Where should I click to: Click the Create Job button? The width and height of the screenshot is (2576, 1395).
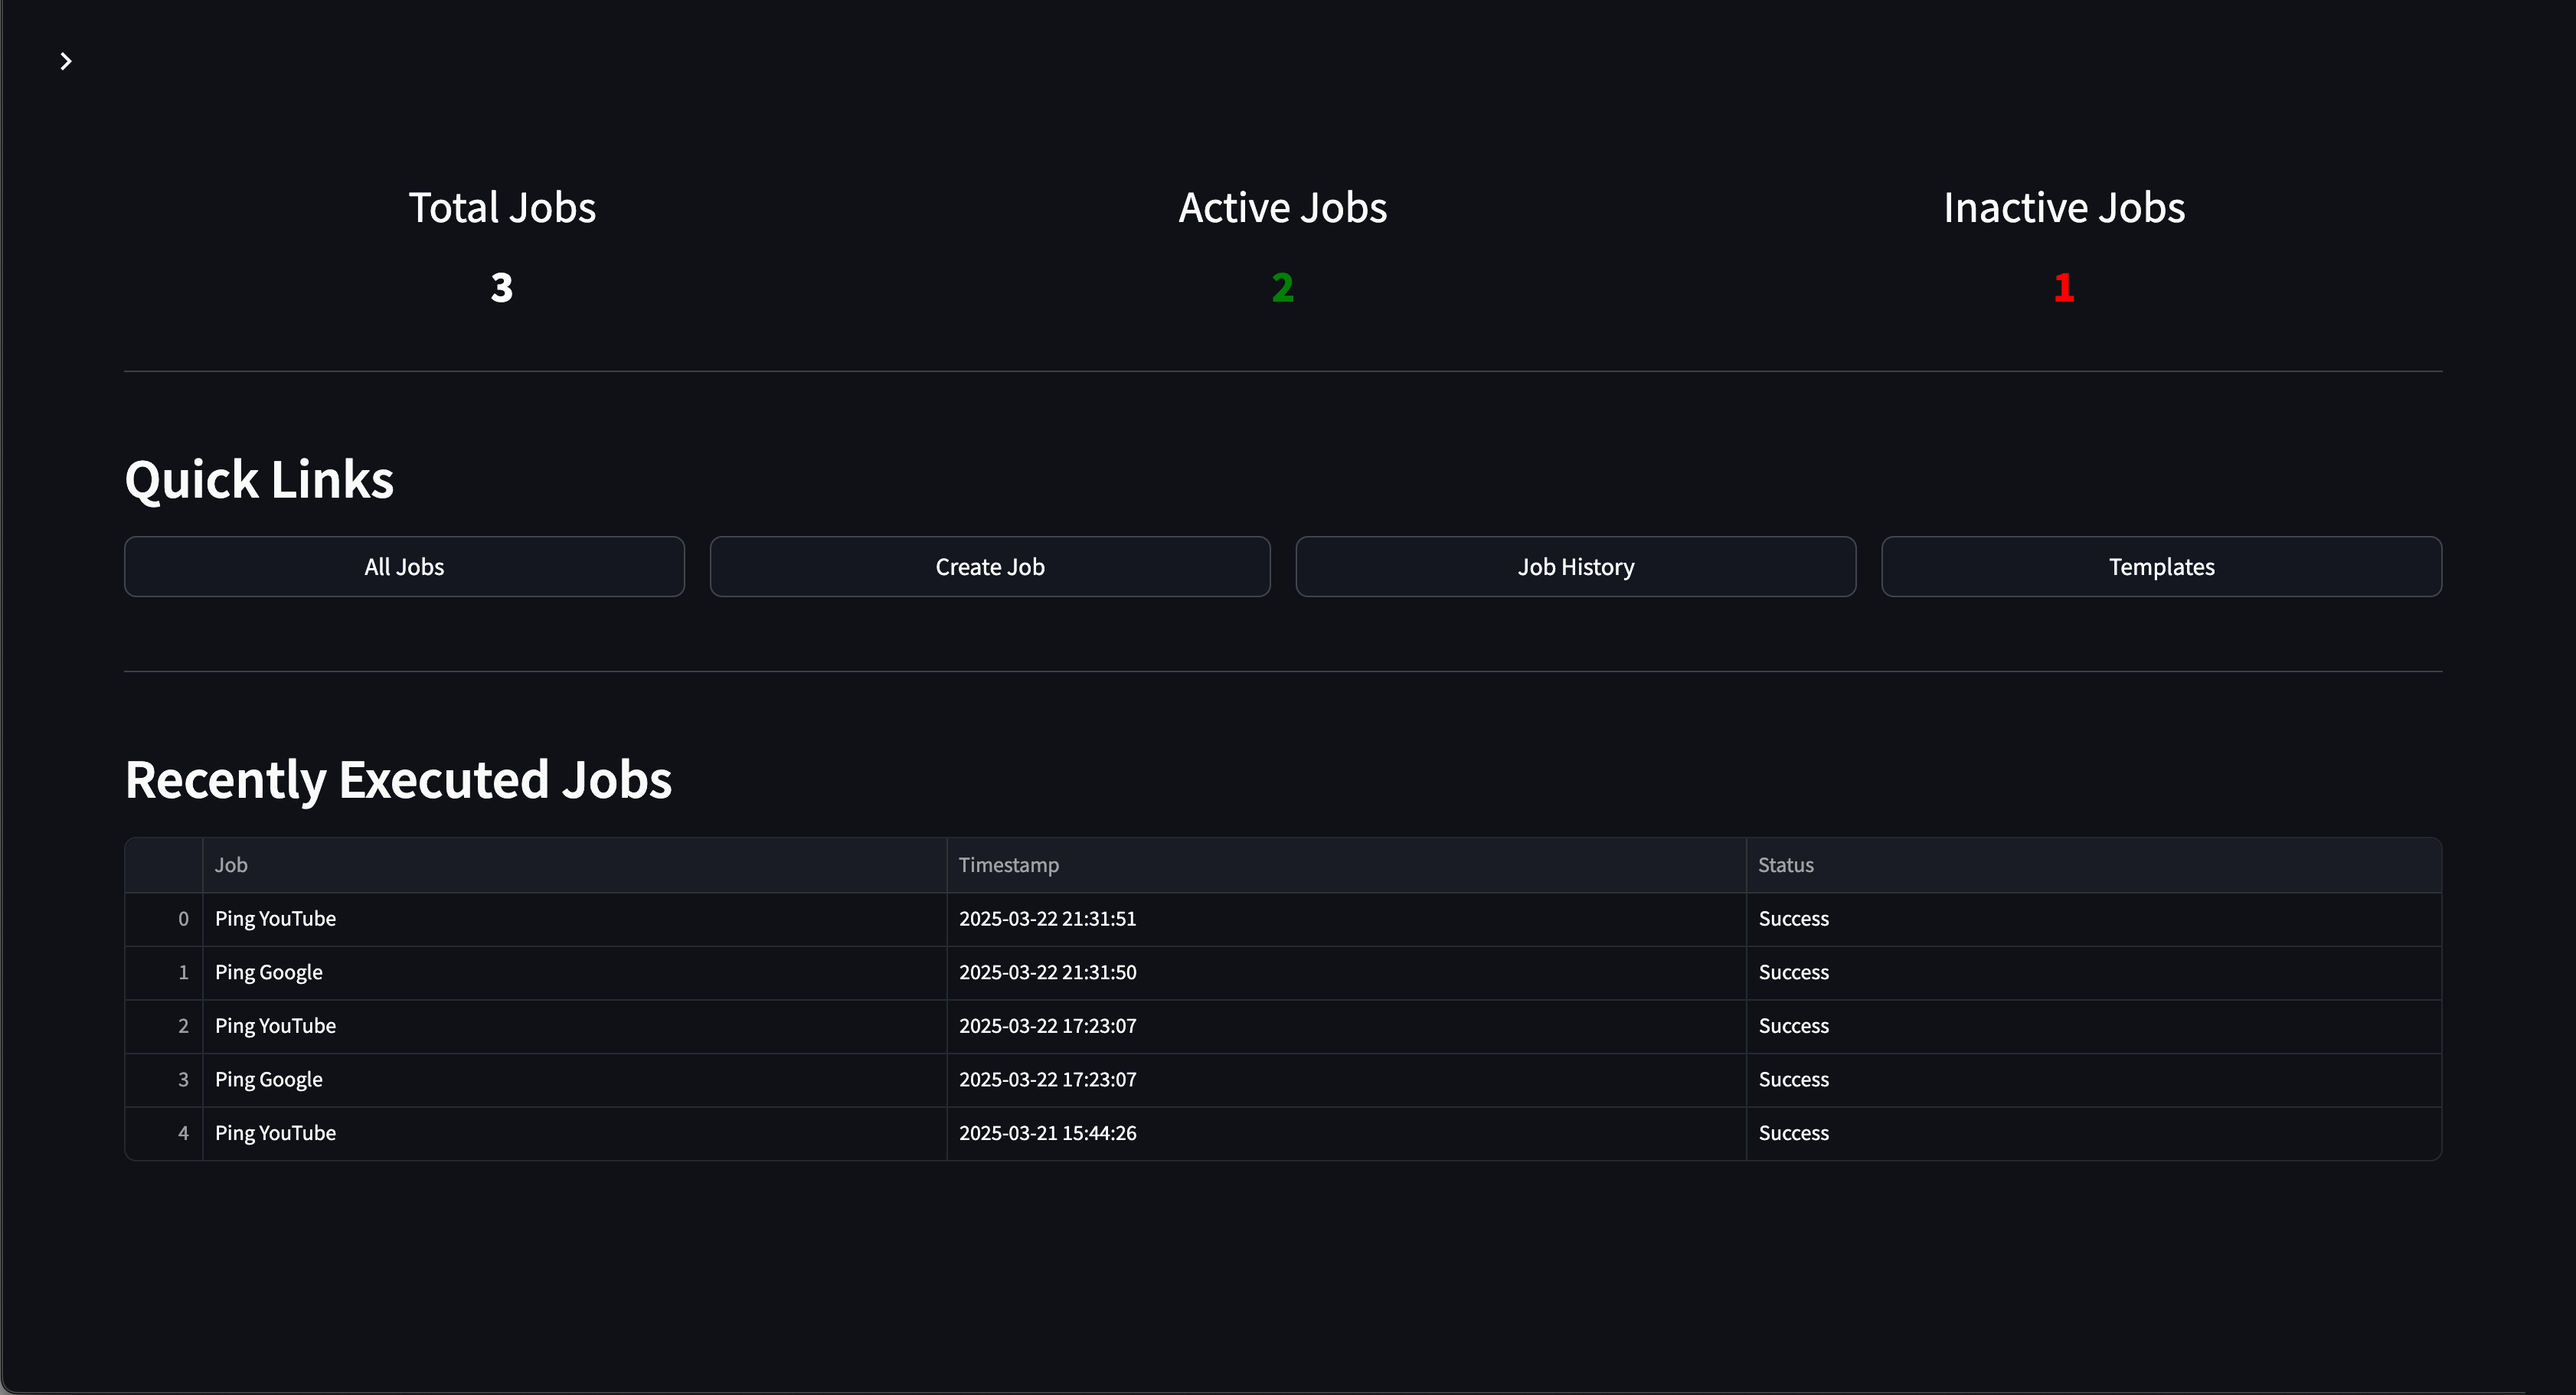point(989,567)
